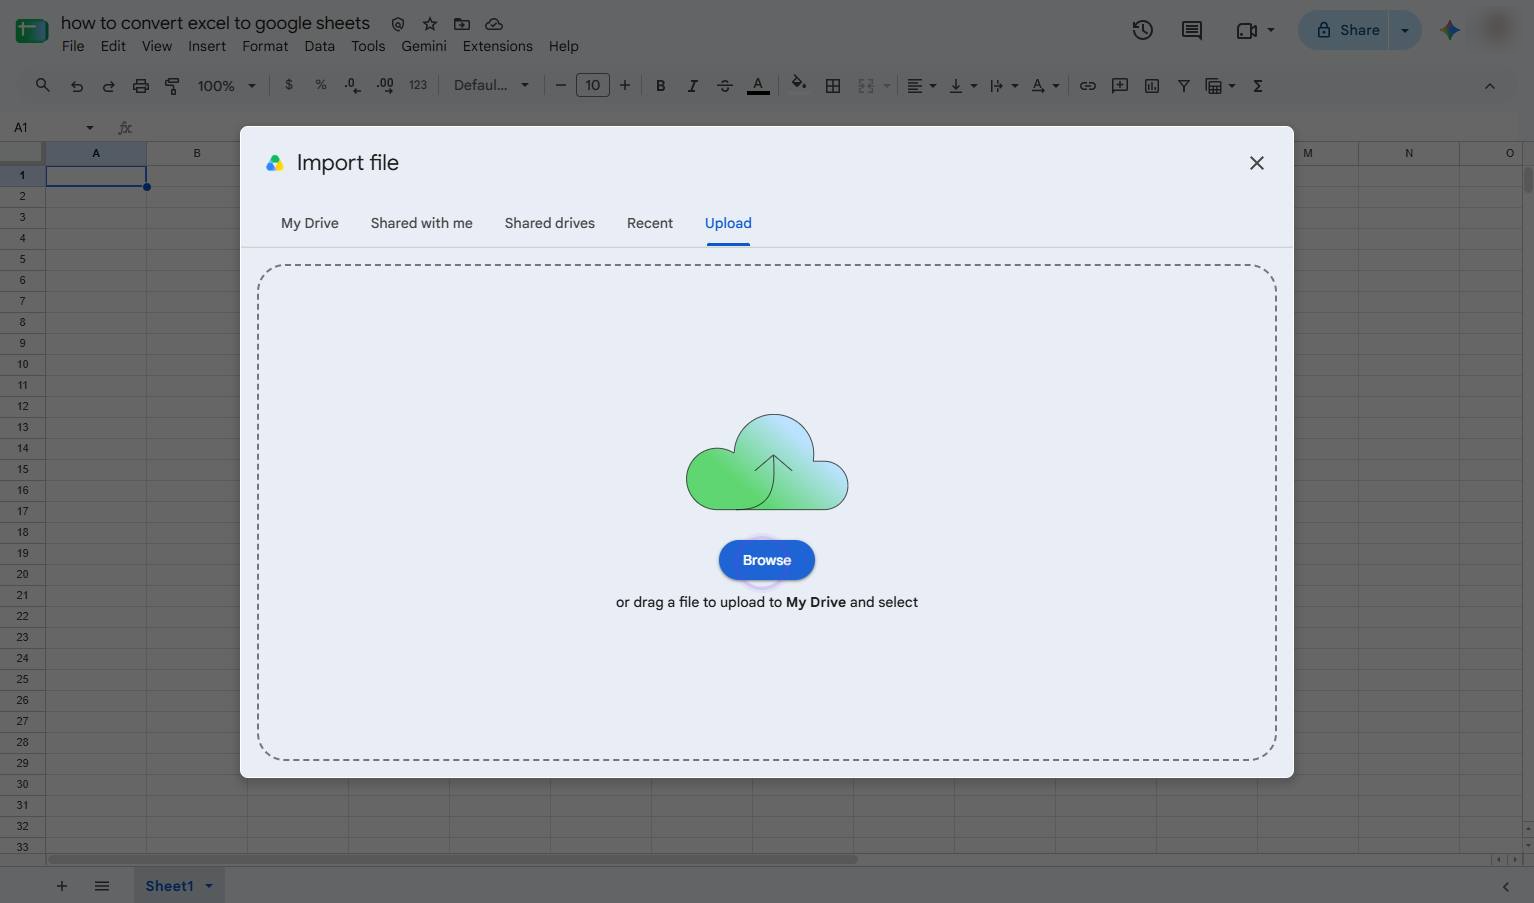Select the paint format roller icon
Viewport: 1534px width, 903px height.
click(172, 86)
